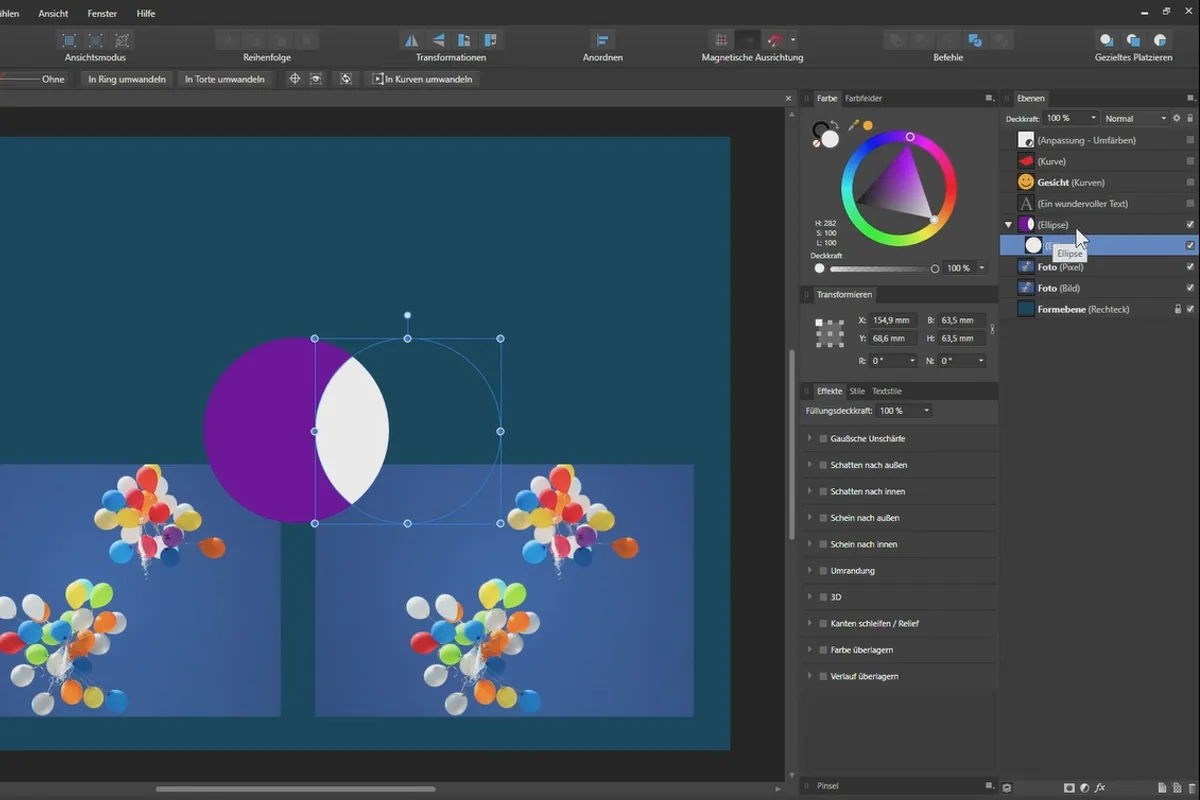Click the Deckkraft opacity slider in Farbe panel
Viewport: 1200px width, 800px height.
[x=881, y=269]
